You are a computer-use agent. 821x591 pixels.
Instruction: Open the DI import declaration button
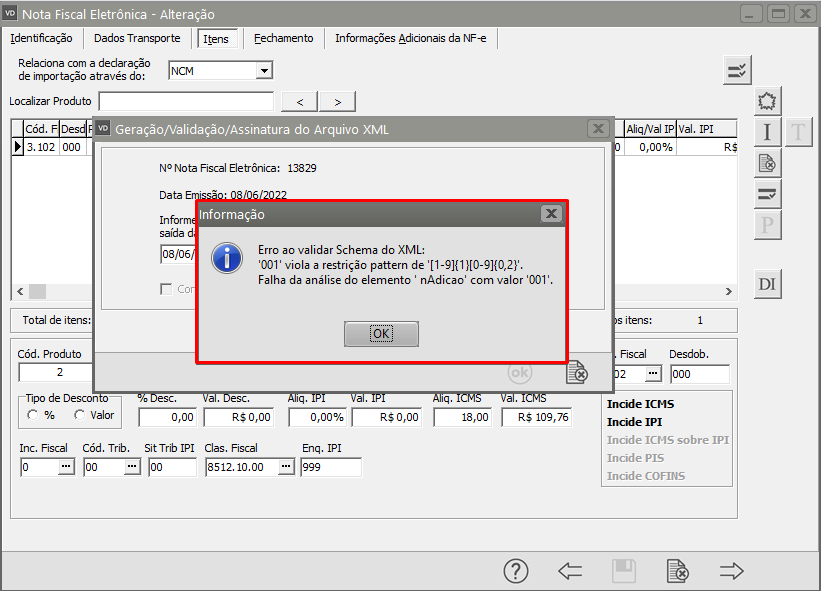point(767,285)
